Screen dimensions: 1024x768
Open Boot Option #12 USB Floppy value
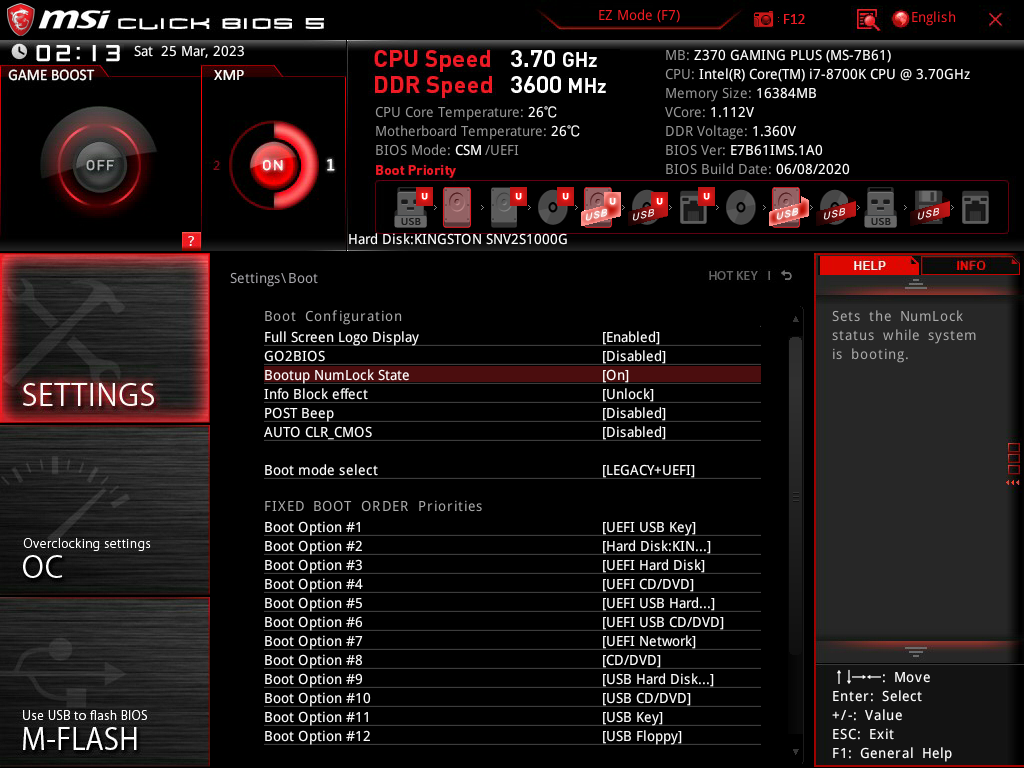point(642,735)
